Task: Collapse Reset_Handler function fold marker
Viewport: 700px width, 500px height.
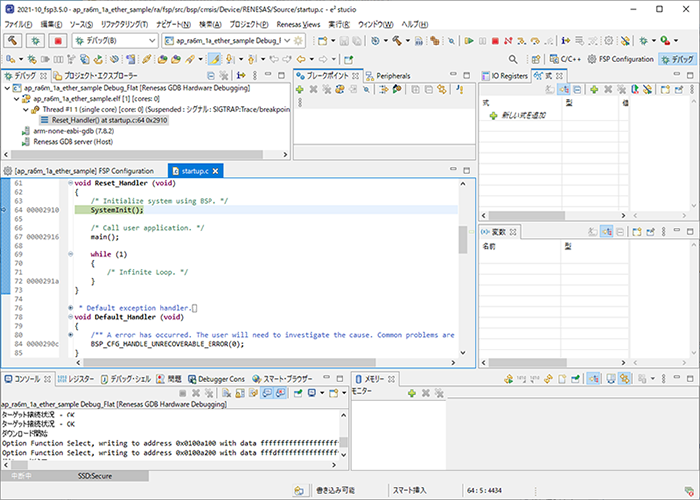Action: pyautogui.click(x=71, y=183)
